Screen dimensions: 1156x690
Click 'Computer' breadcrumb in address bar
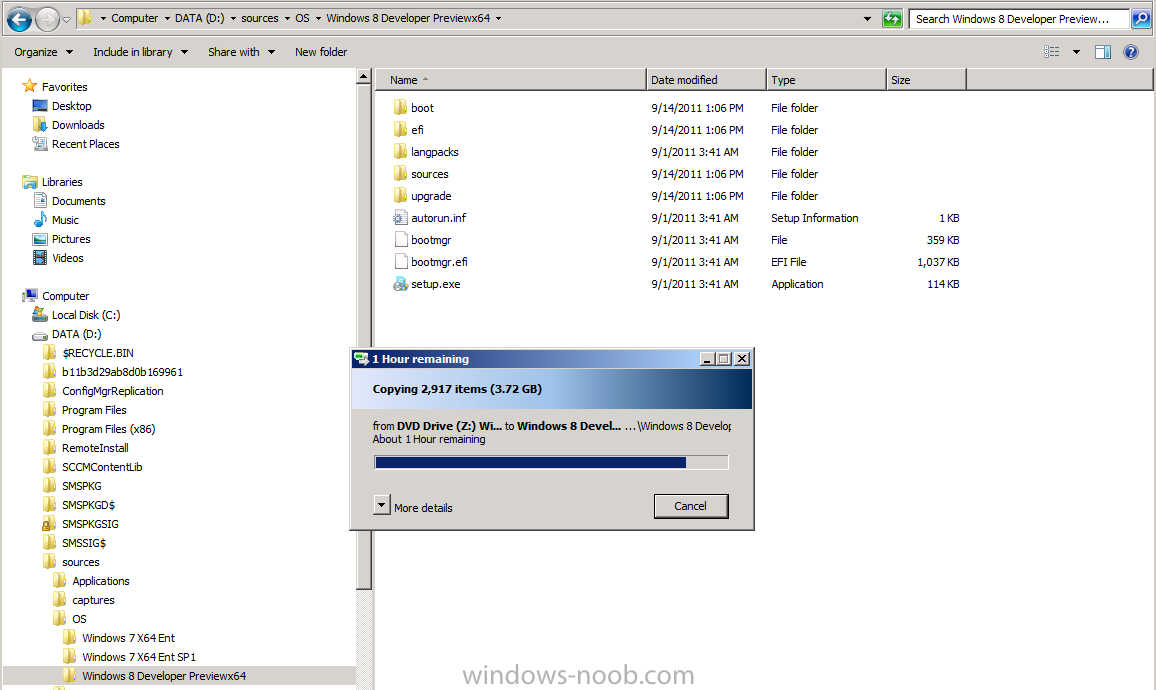[134, 18]
